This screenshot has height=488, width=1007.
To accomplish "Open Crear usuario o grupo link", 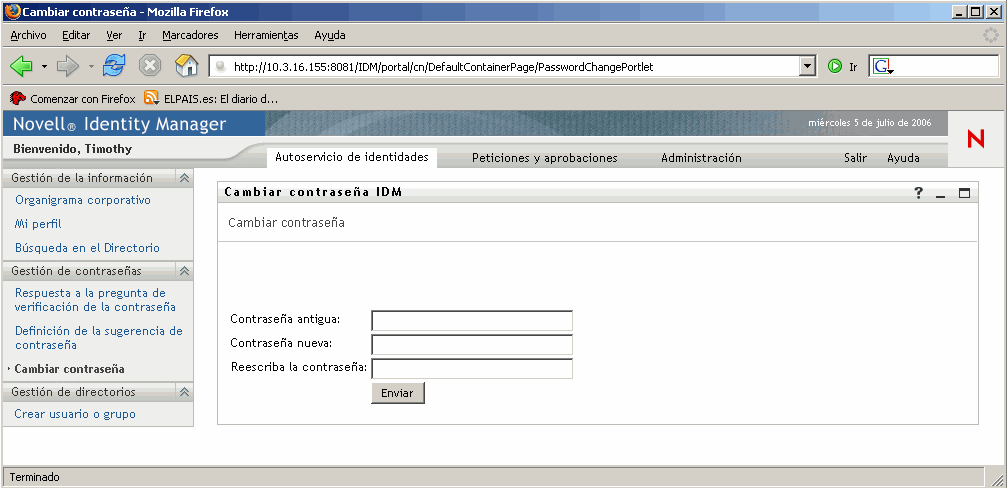I will pos(75,414).
